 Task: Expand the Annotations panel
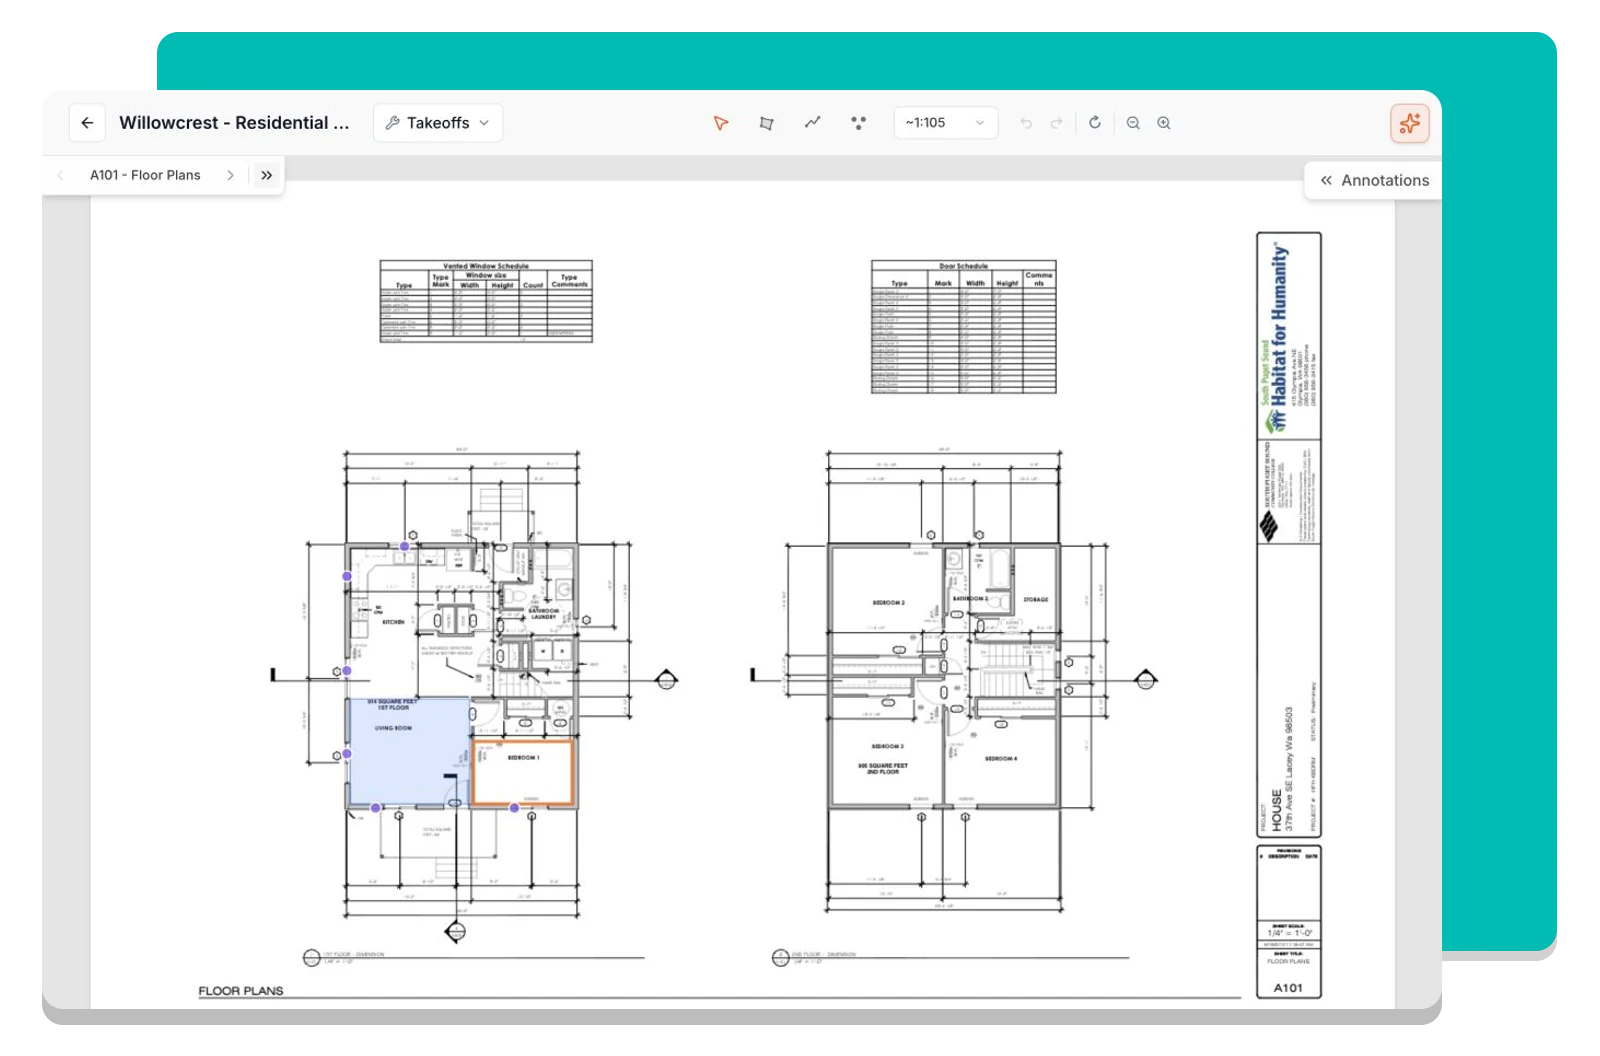tap(1374, 180)
